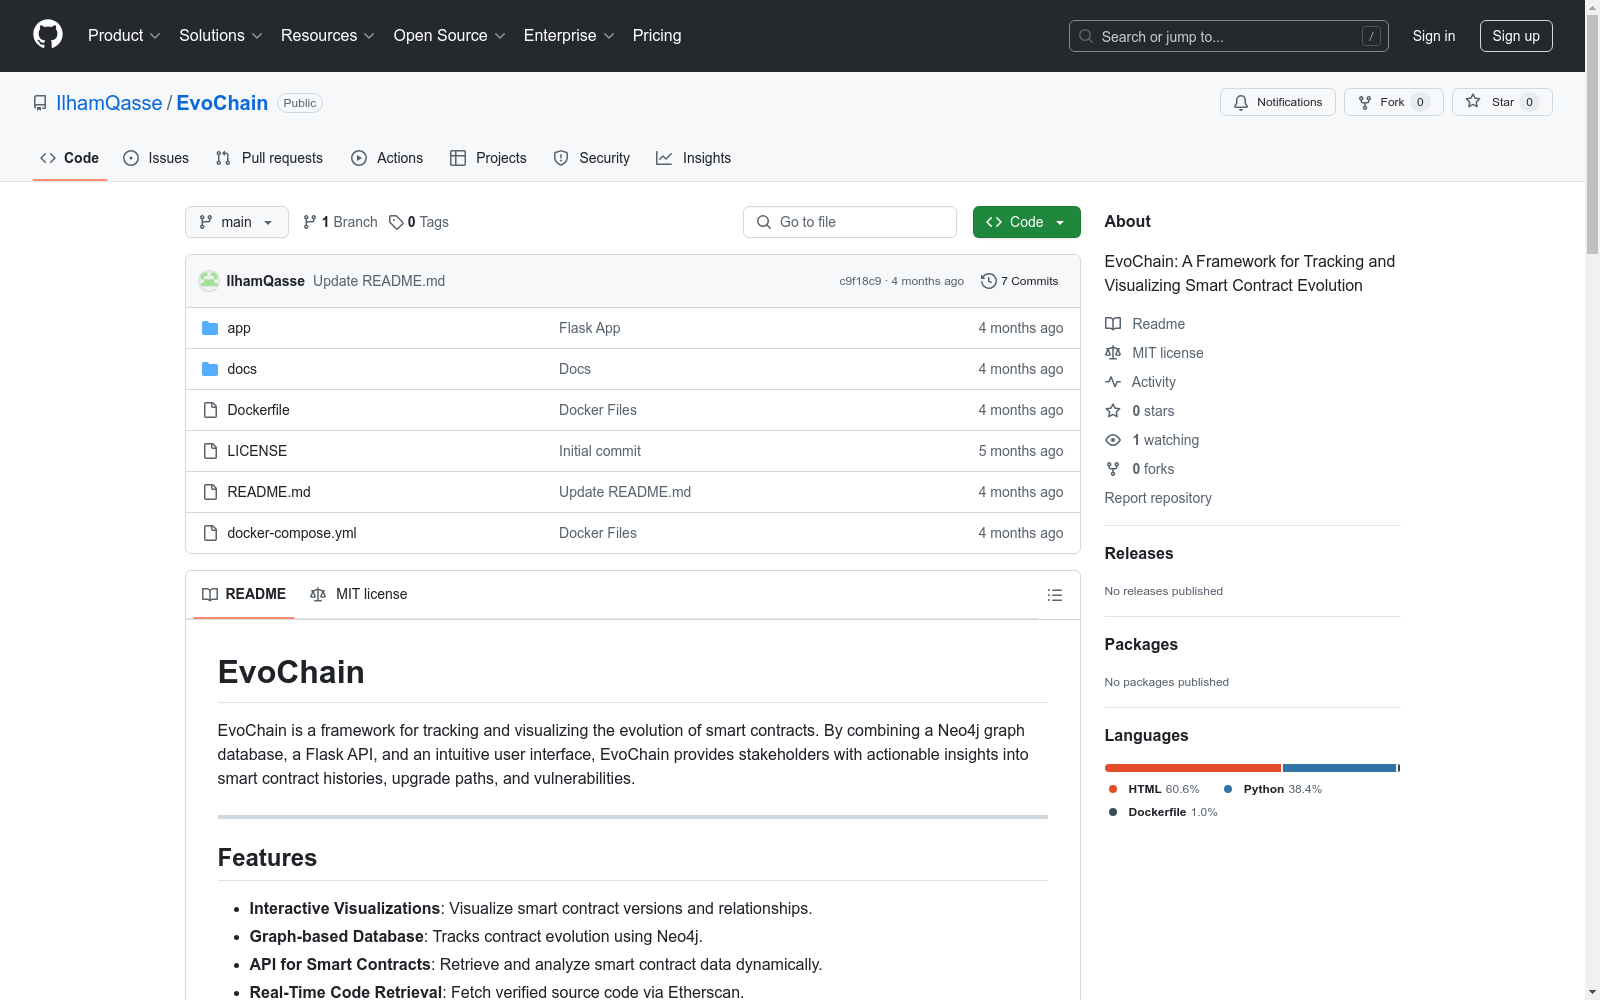
Task: Click the HTML 60.6% language link
Action: (x=1154, y=789)
